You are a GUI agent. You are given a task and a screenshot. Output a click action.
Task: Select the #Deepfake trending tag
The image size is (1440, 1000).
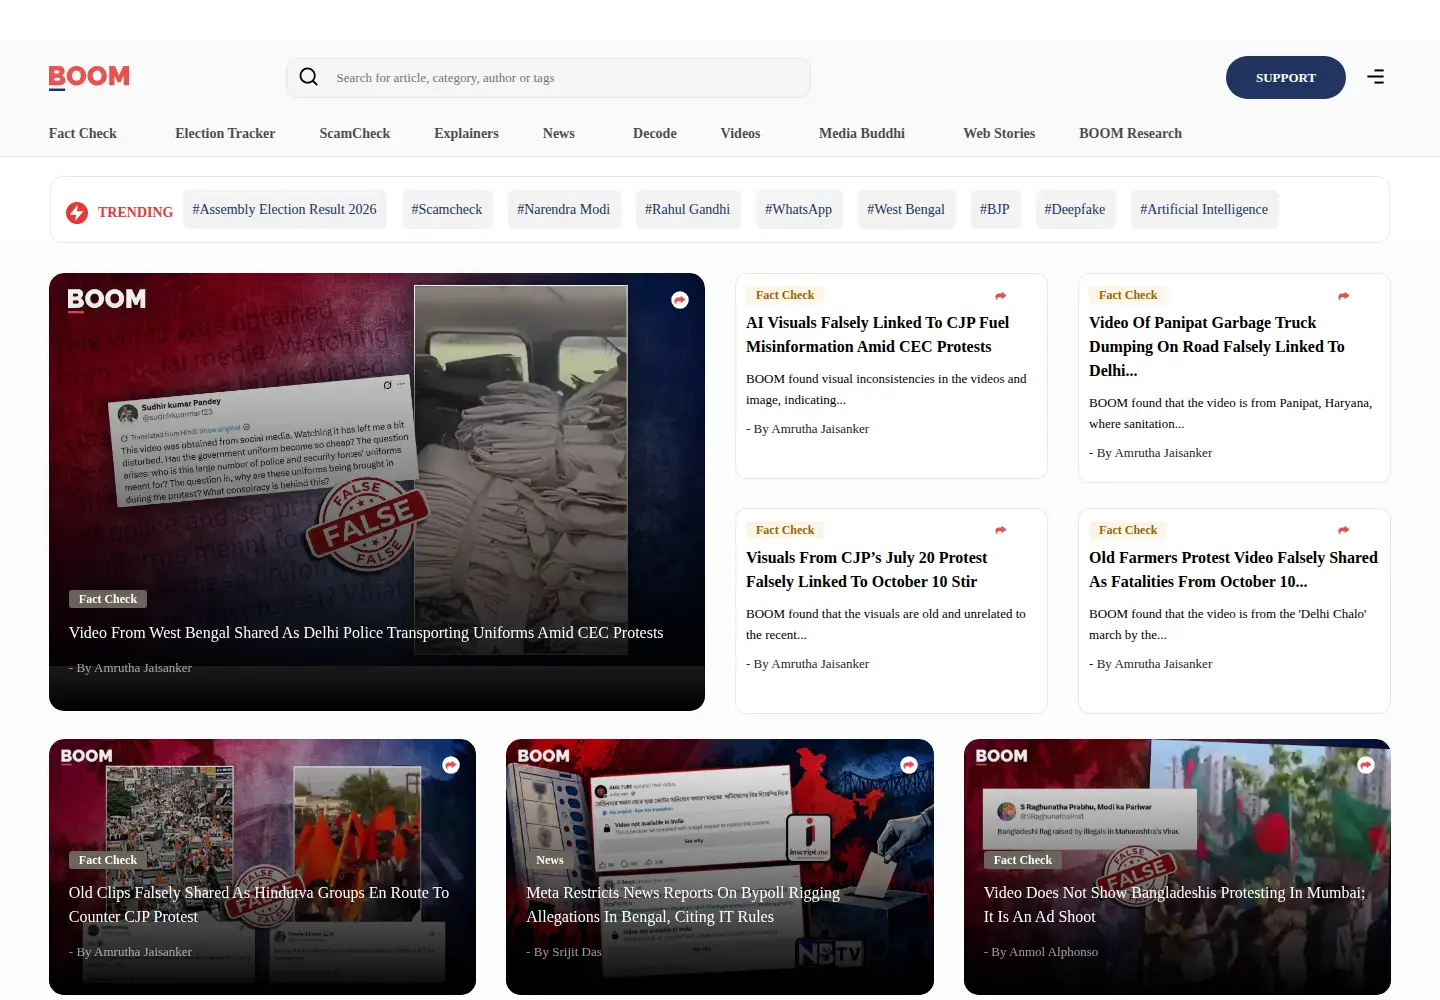click(1075, 210)
